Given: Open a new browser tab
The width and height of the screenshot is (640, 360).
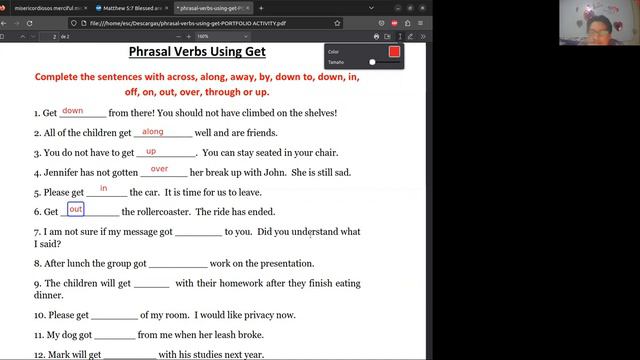Looking at the screenshot, I should (261, 8).
